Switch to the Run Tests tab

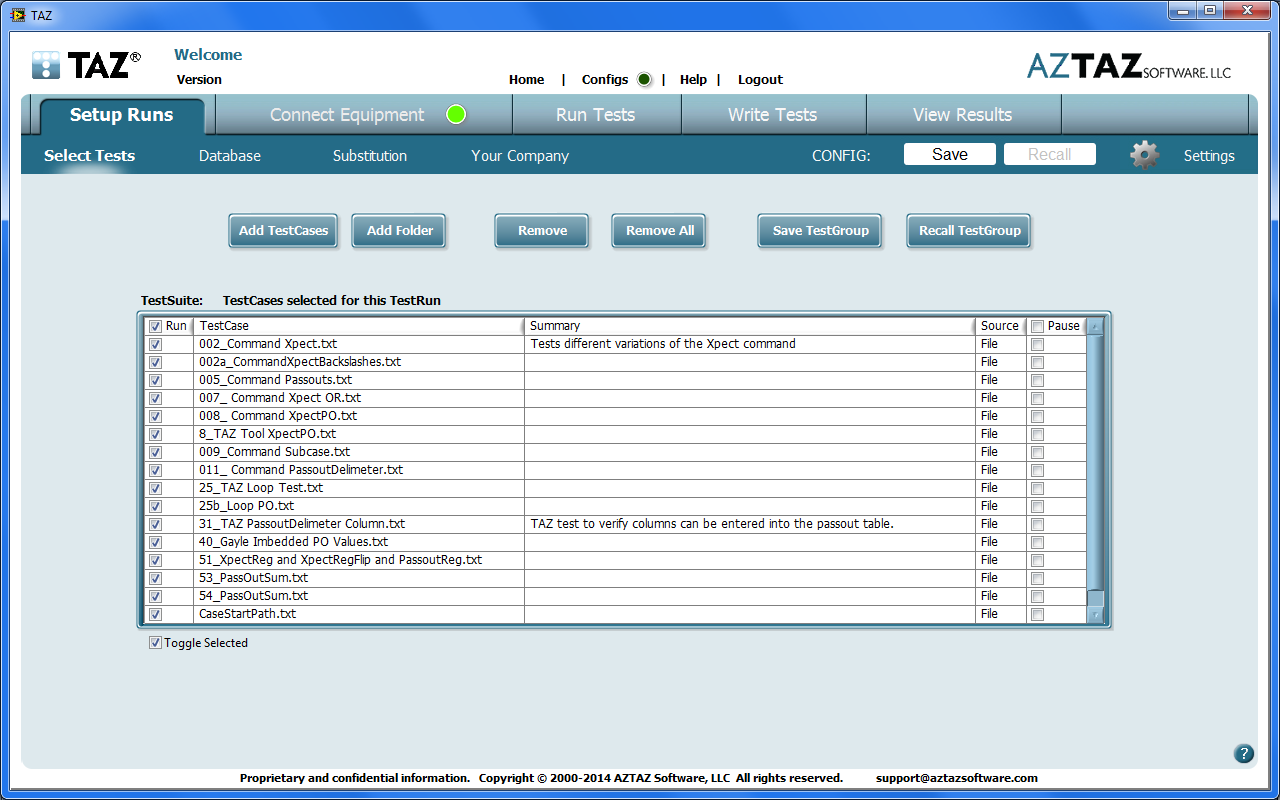pyautogui.click(x=595, y=115)
